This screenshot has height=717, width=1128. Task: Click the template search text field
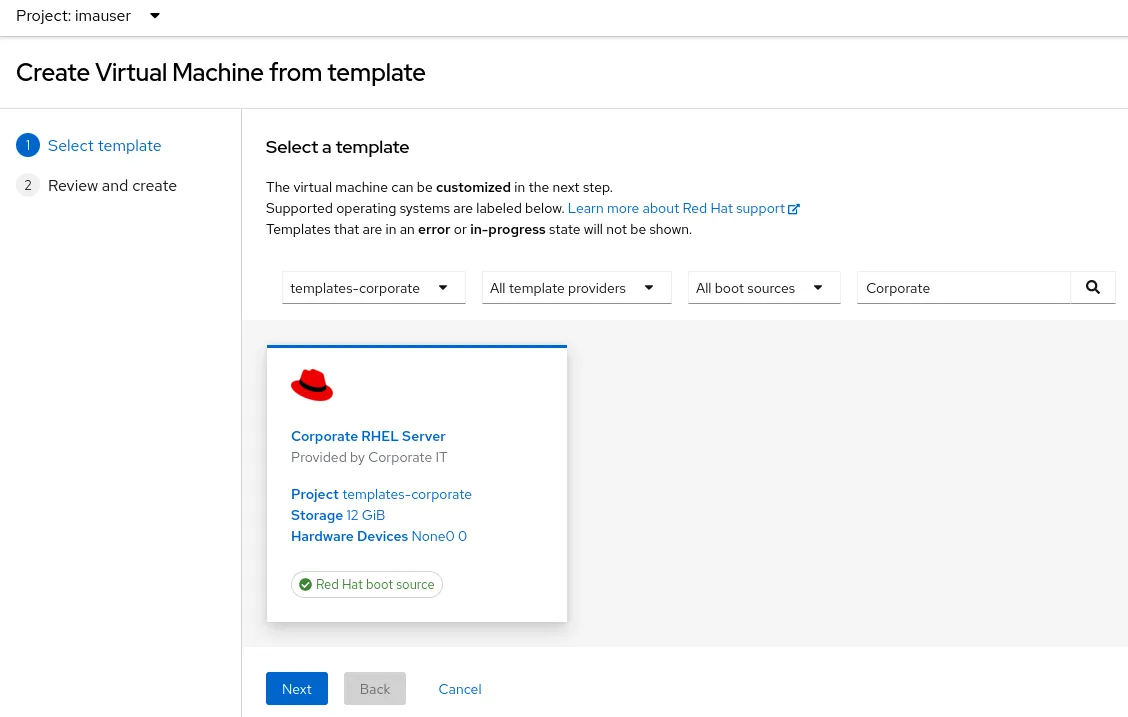coord(963,288)
